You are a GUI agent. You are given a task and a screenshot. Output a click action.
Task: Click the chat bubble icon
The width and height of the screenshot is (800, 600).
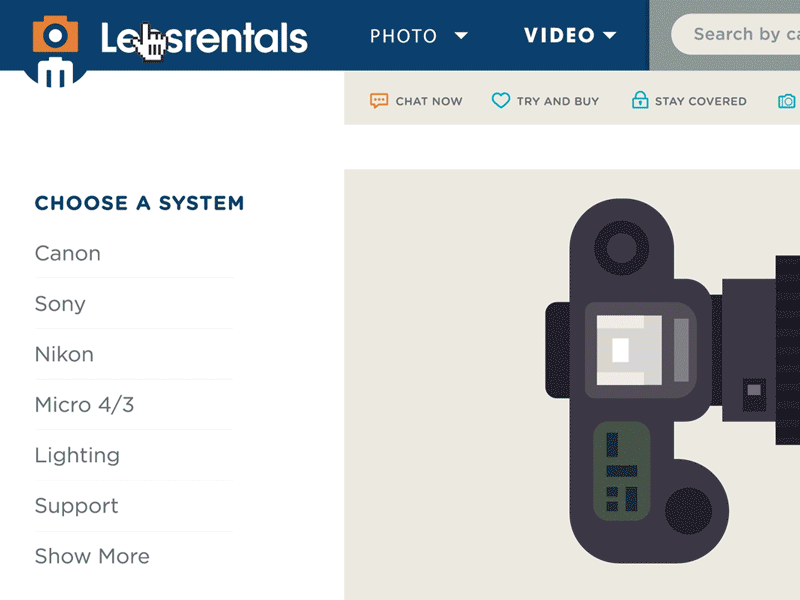point(379,101)
